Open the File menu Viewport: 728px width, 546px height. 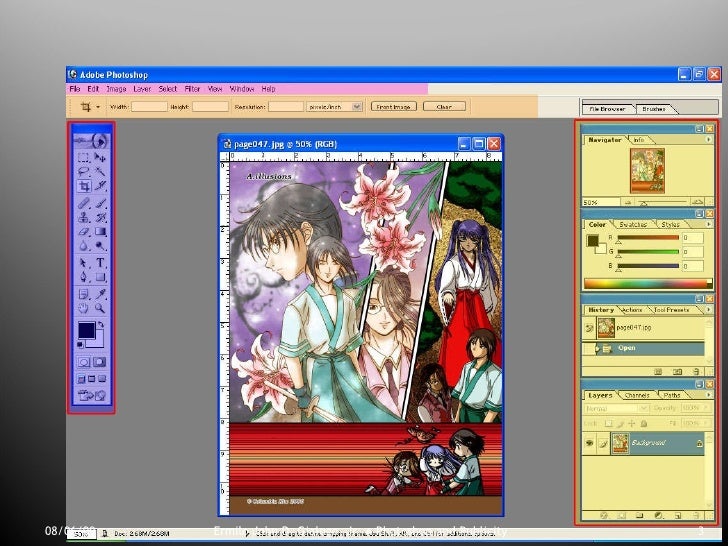[75, 89]
